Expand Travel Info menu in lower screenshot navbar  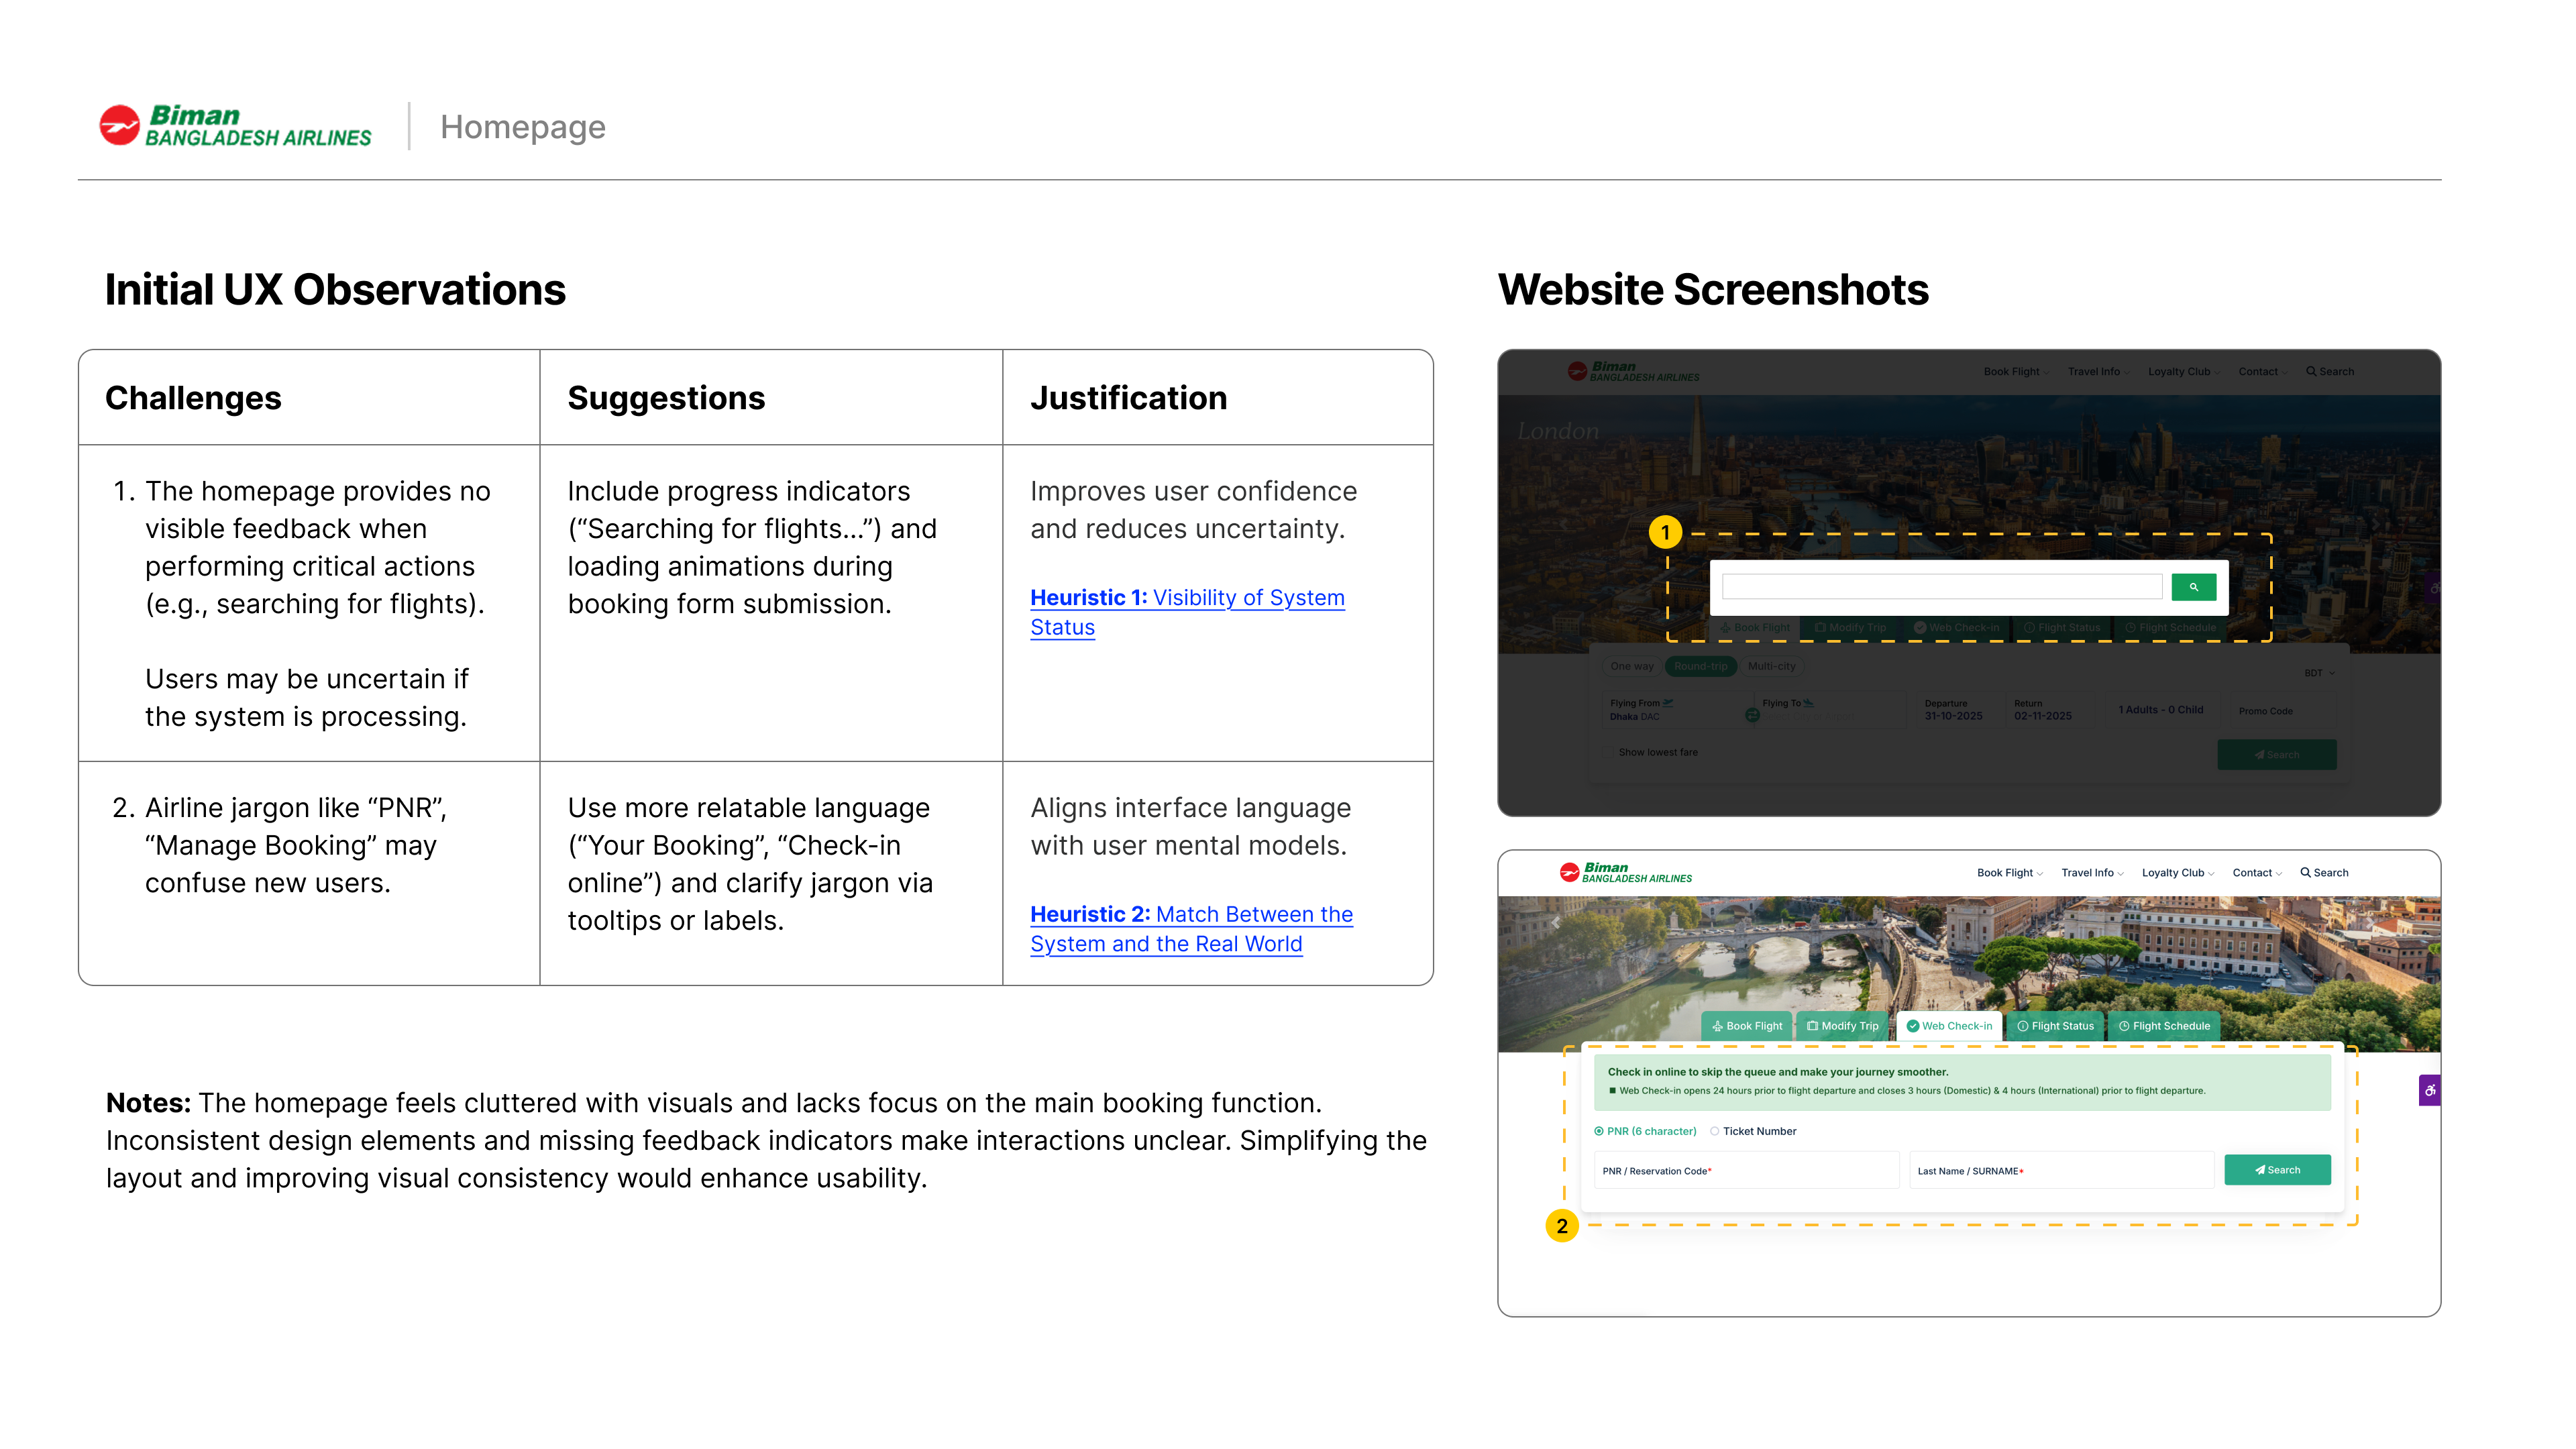pos(2092,872)
